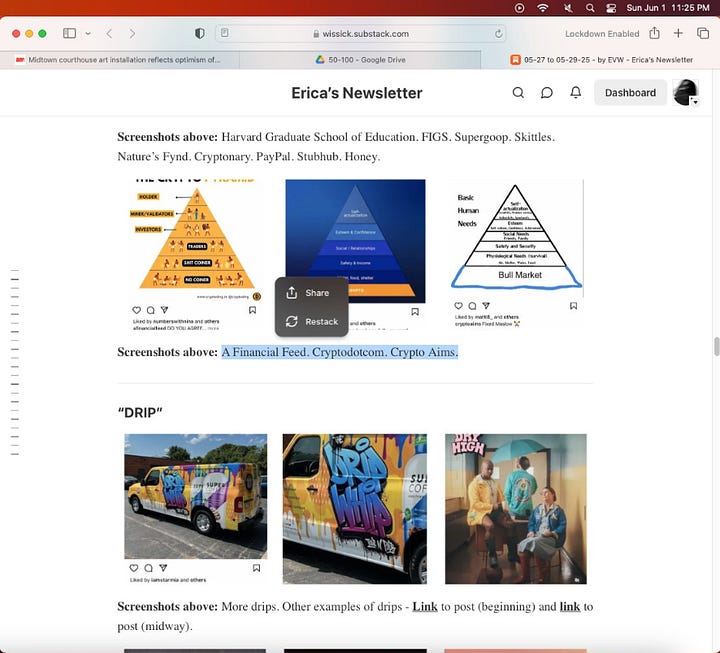Comment icon under Bull Market post
This screenshot has width=720, height=653.
pyautogui.click(x=472, y=305)
